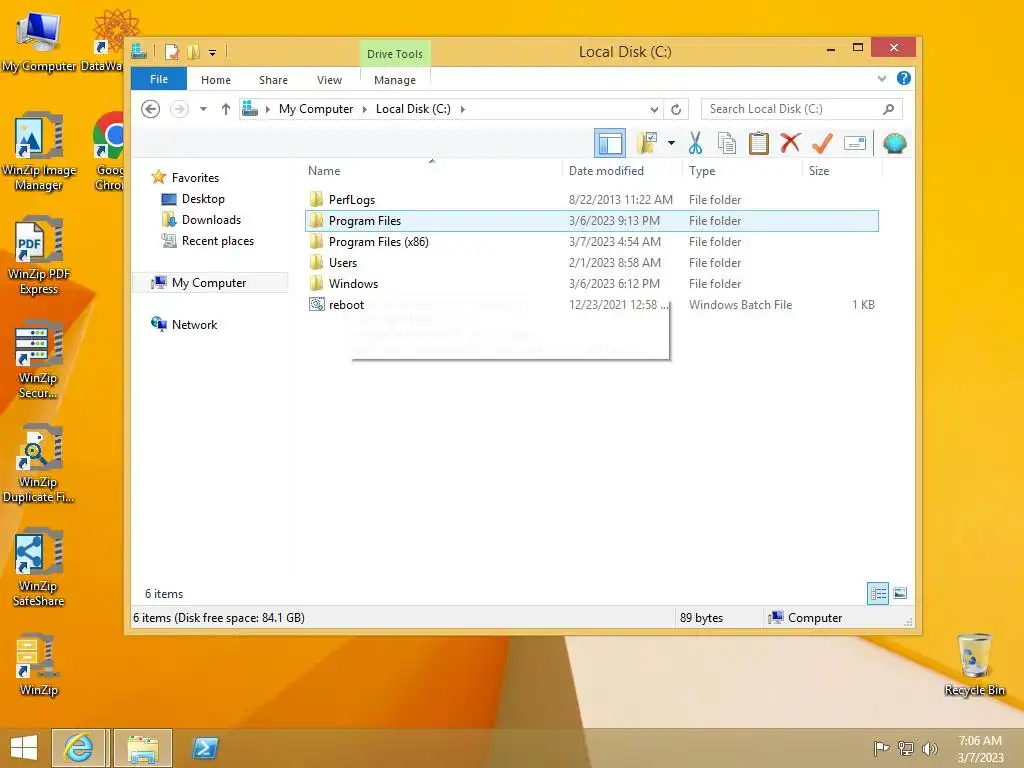The height and width of the screenshot is (768, 1024).
Task: Click the Rename toolbar icon
Action: coord(855,143)
